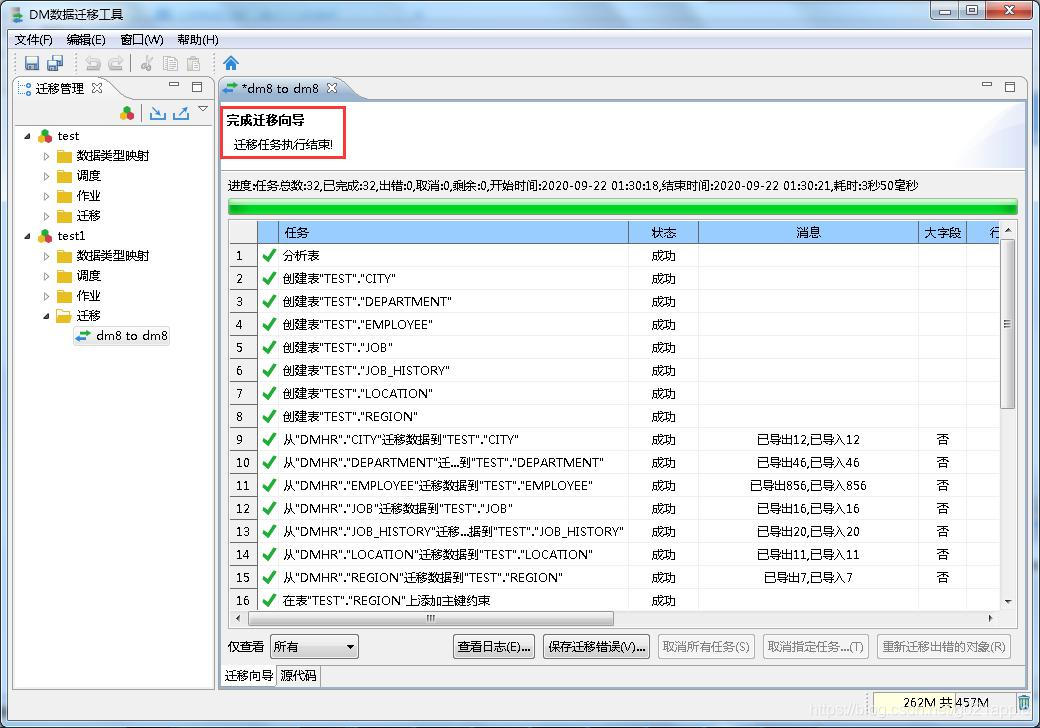Click the horizontal scrollbar right arrow

pyautogui.click(x=990, y=618)
